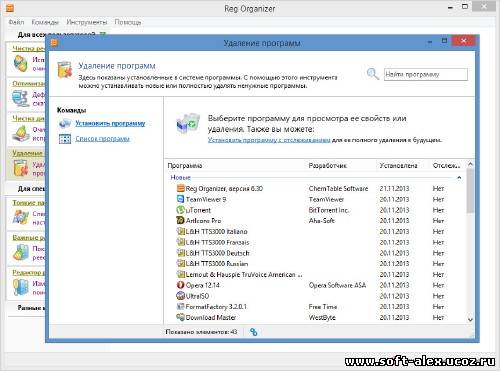The image size is (500, 371).
Task: Click the registry cleaning icon in main window
Action: coord(20,63)
